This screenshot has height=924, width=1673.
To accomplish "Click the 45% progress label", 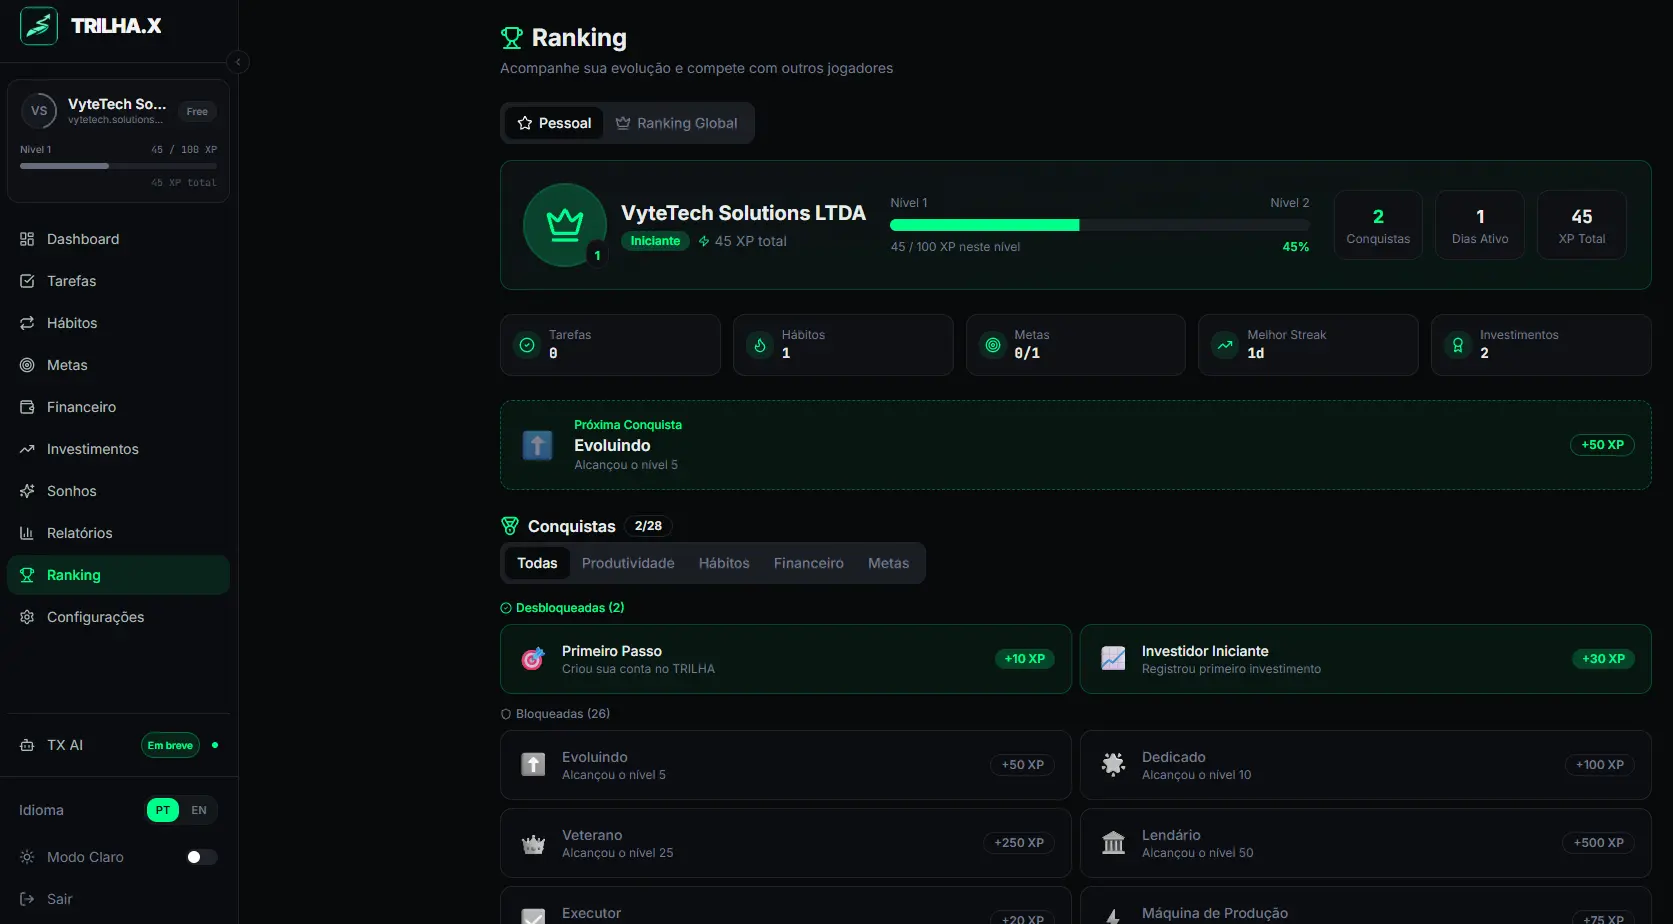I will 1296,247.
